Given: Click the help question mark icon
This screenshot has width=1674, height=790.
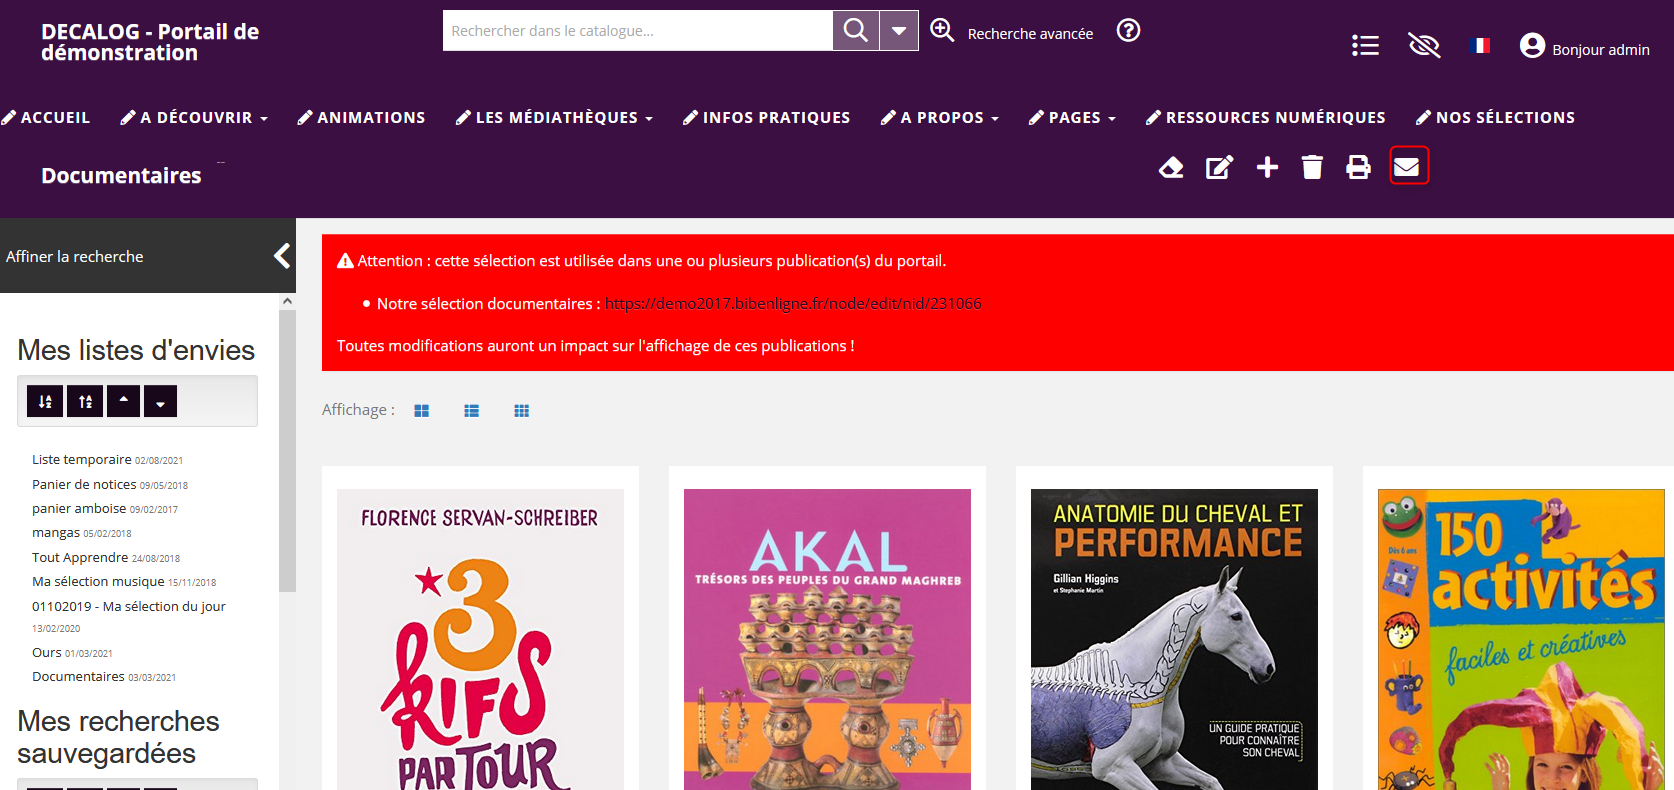Looking at the screenshot, I should pyautogui.click(x=1128, y=30).
